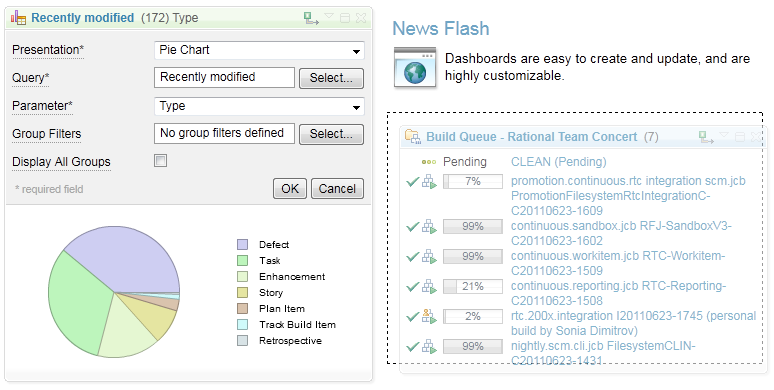Click build icon beside promotion.continuous.rtc build
Image resolution: width=774 pixels, height=390 pixels.
pyautogui.click(x=429, y=182)
